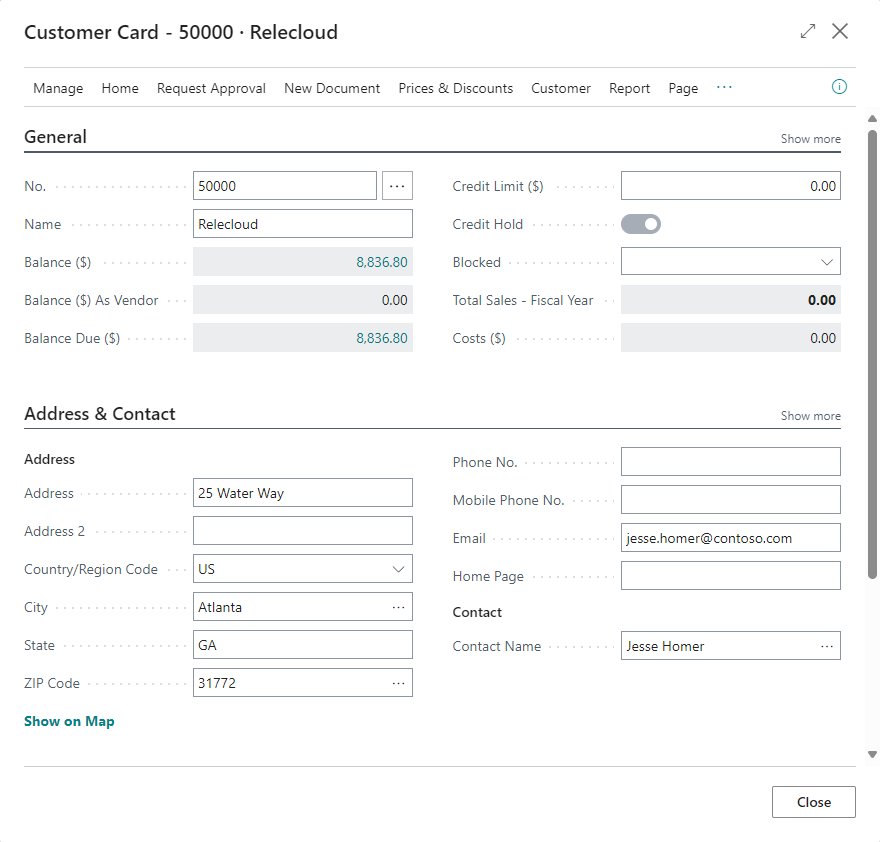Click the ZIP Code field text 31772
This screenshot has height=842, width=880.
tap(217, 683)
